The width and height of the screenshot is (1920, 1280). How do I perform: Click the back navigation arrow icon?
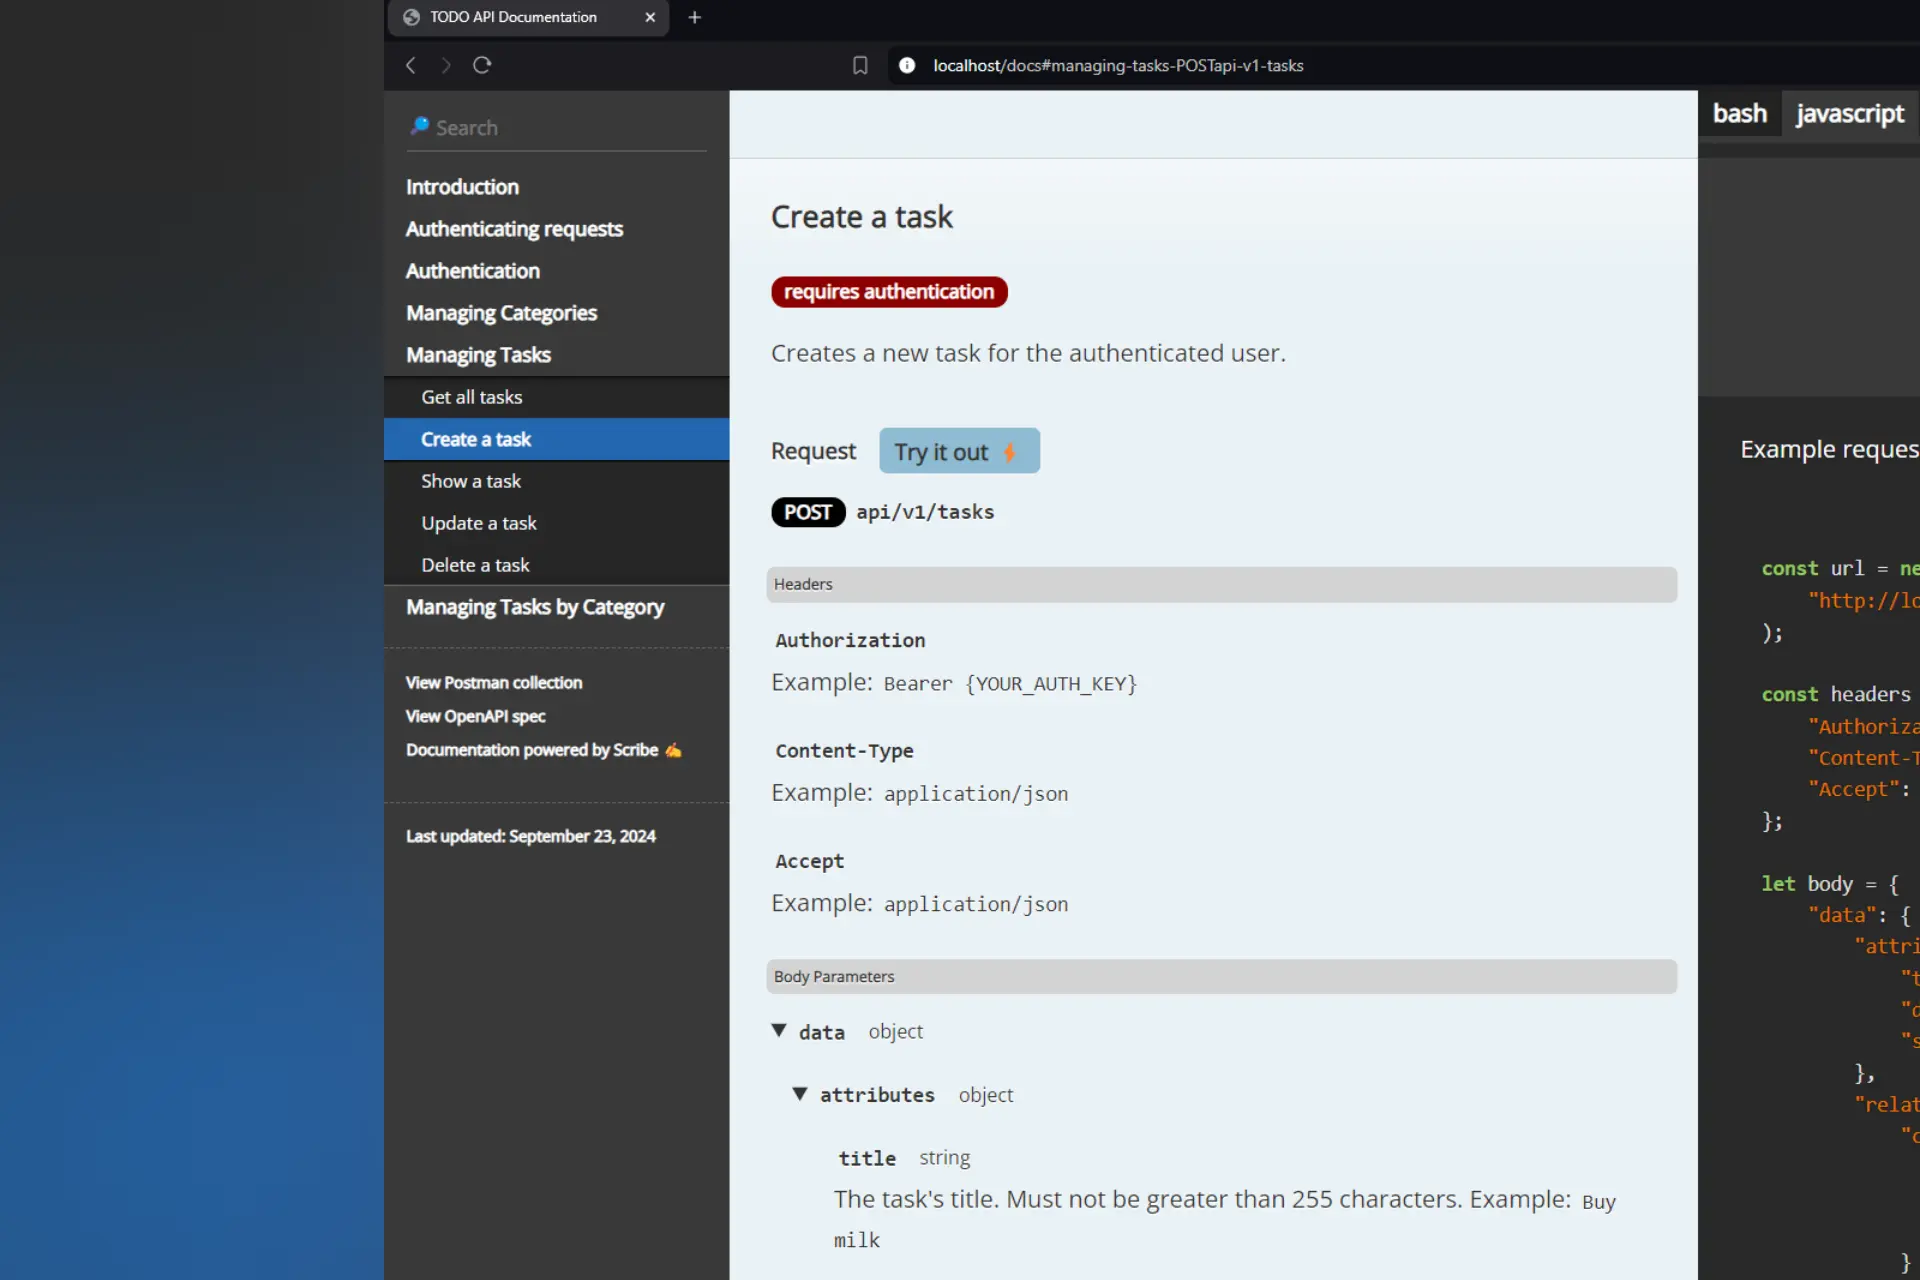pyautogui.click(x=410, y=64)
